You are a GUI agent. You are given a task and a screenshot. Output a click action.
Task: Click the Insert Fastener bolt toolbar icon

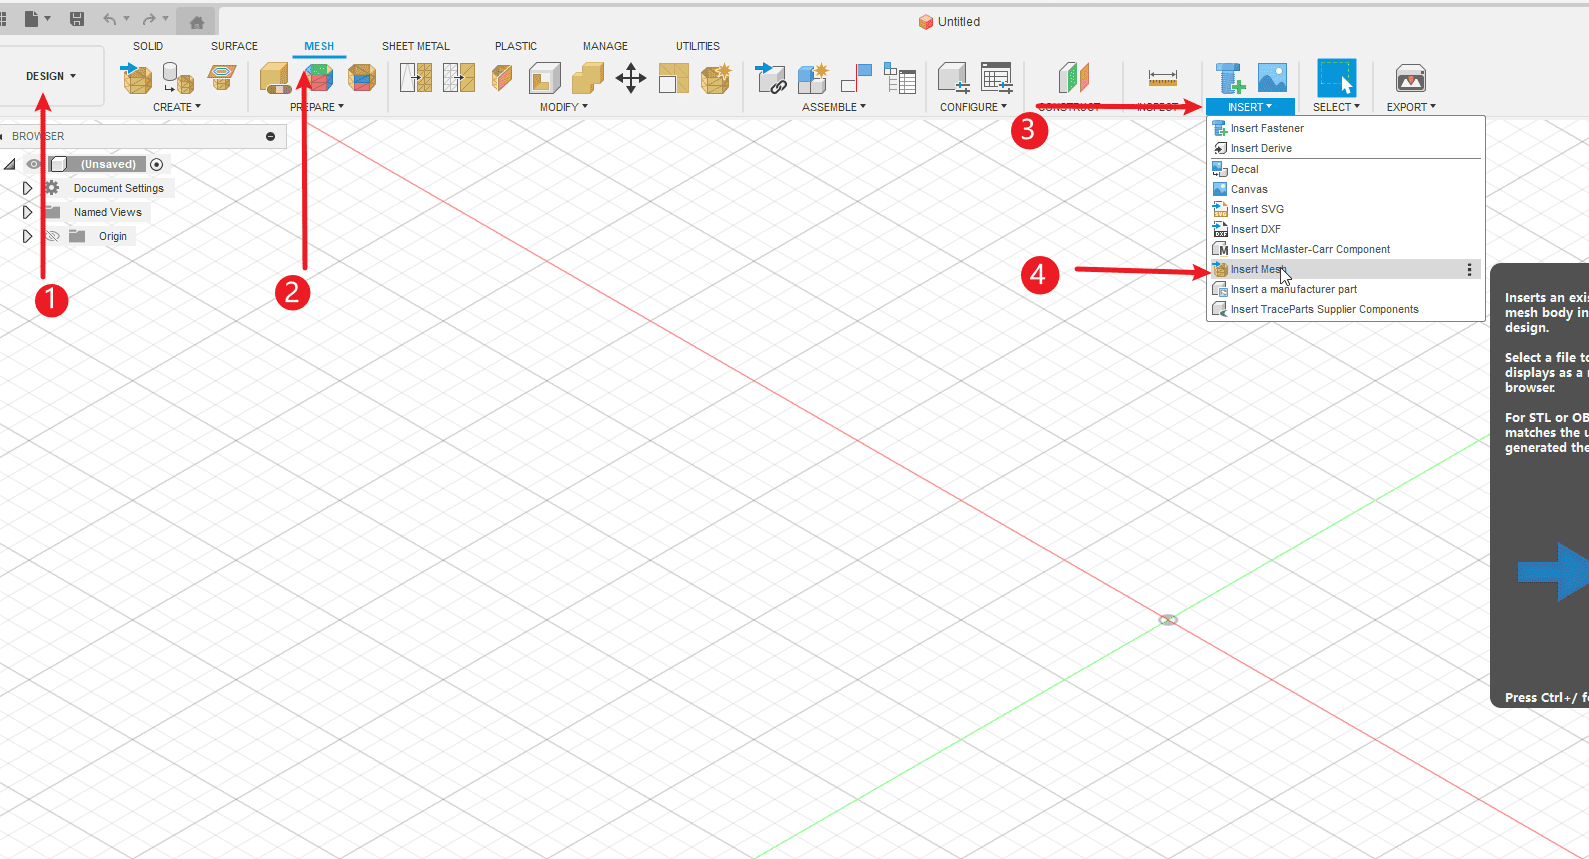point(1229,78)
